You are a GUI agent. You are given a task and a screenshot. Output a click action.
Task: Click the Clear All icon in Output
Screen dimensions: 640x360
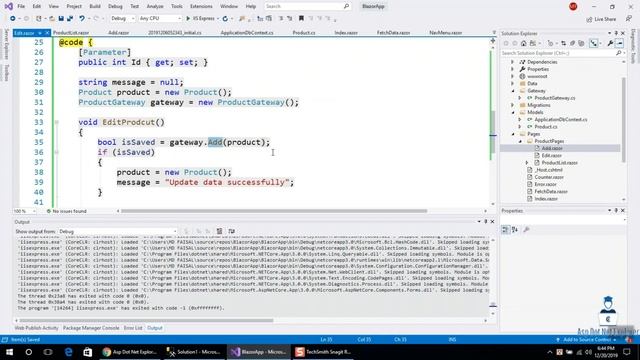click(220, 231)
